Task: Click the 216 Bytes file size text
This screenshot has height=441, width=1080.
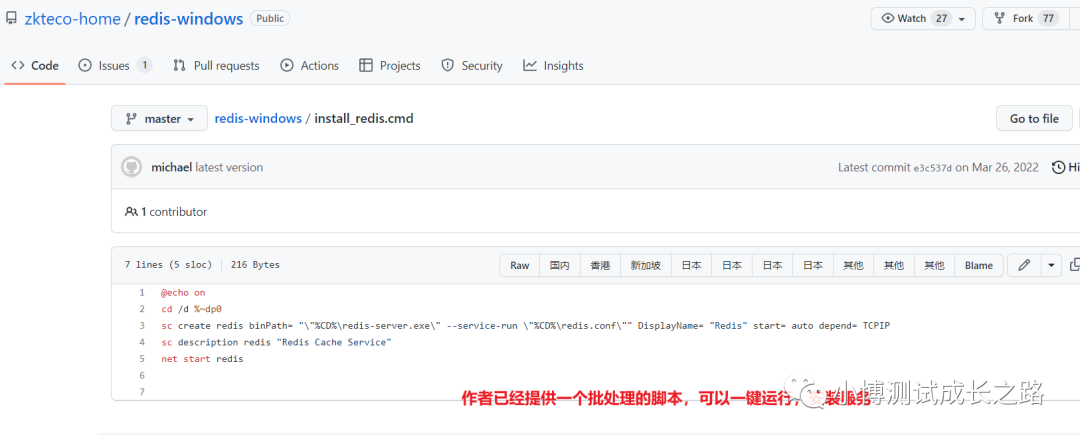Action: 256,265
